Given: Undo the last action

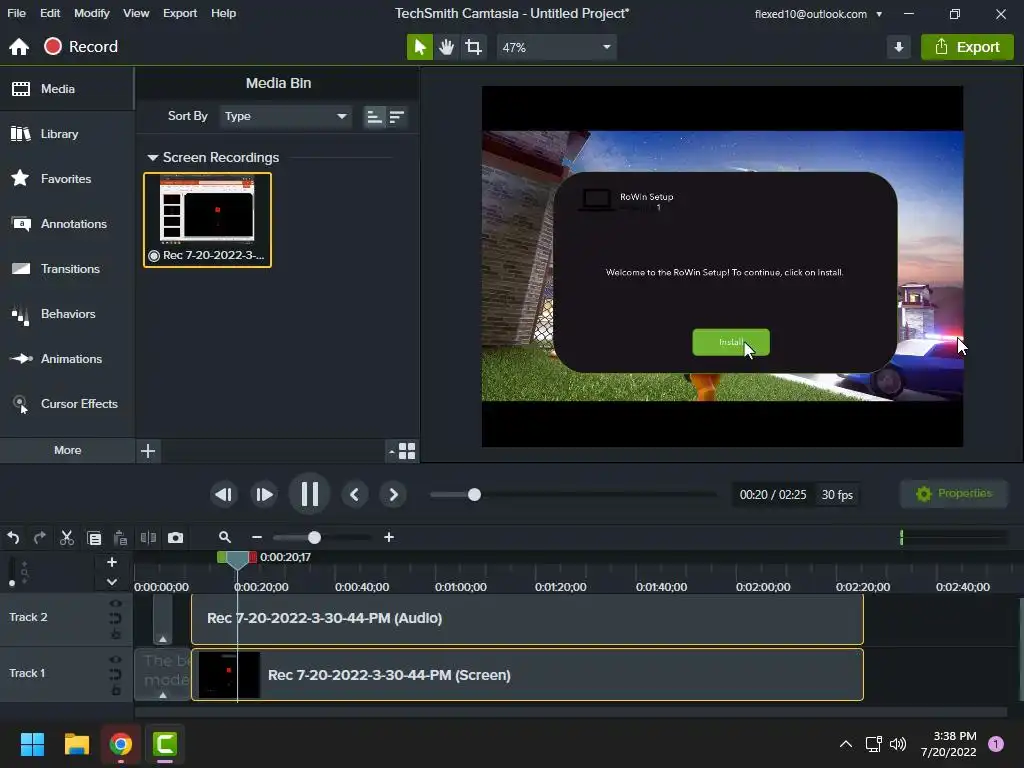Looking at the screenshot, I should click(13, 537).
